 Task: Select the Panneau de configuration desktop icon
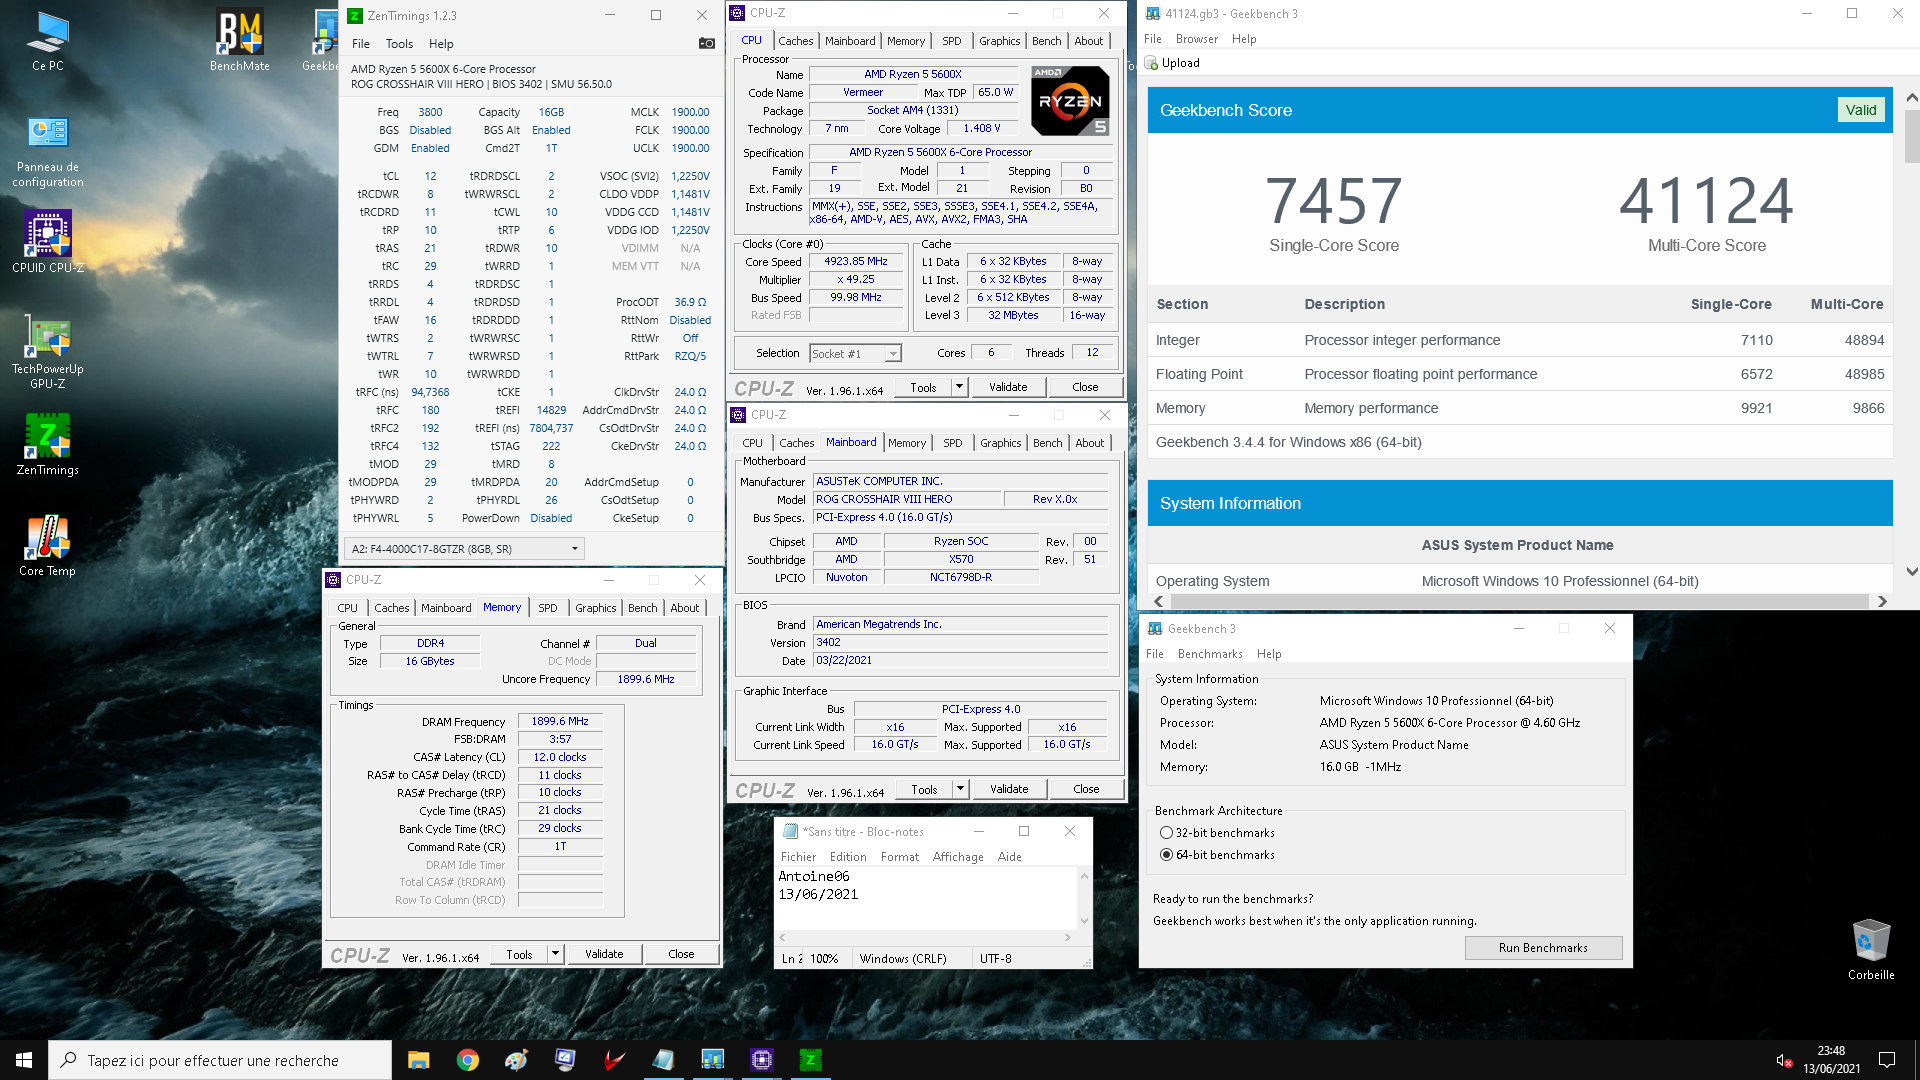[x=48, y=151]
